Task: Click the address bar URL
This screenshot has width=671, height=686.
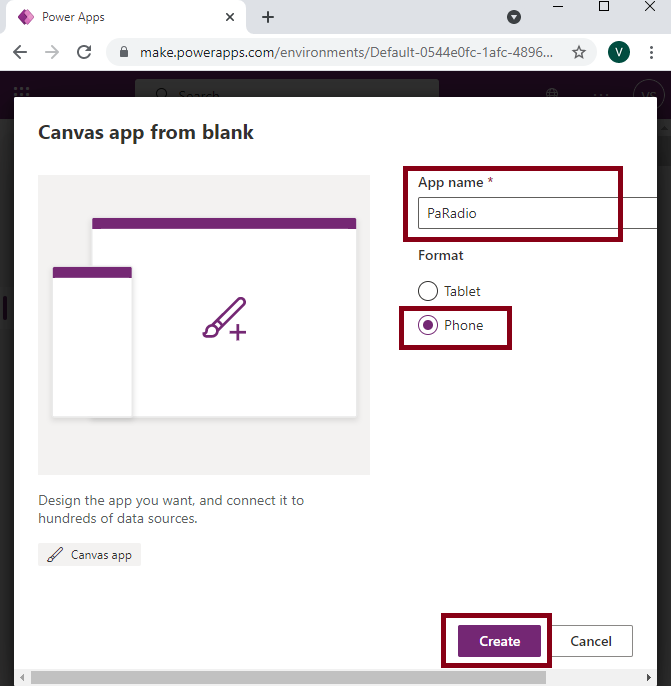Action: (345, 52)
